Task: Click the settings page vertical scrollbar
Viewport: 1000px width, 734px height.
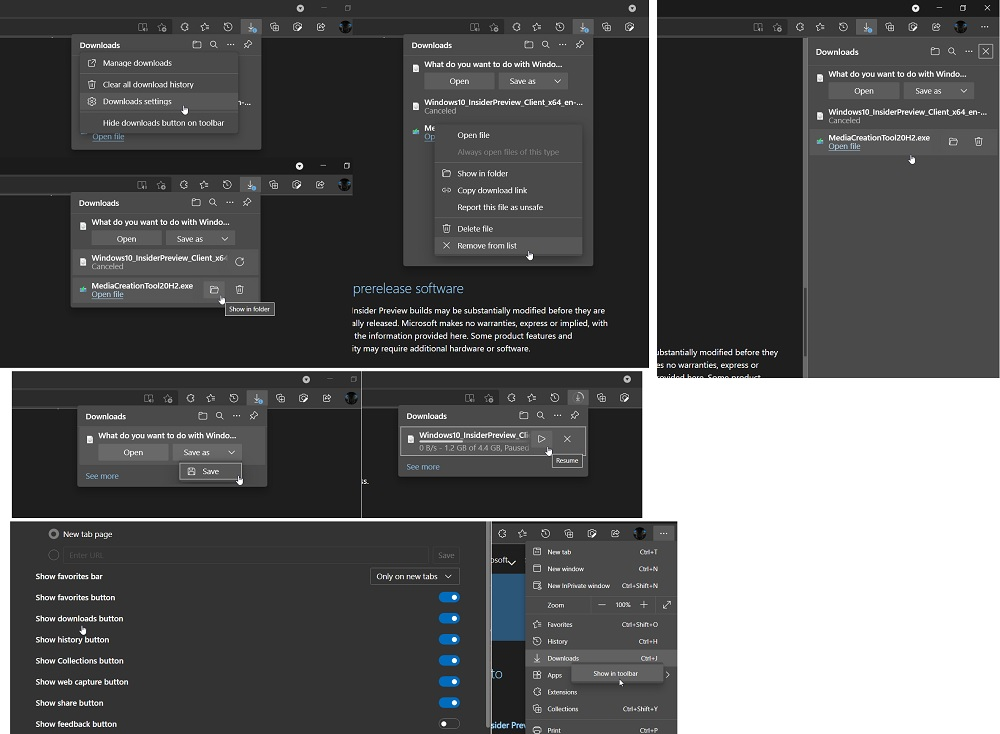Action: click(x=489, y=625)
